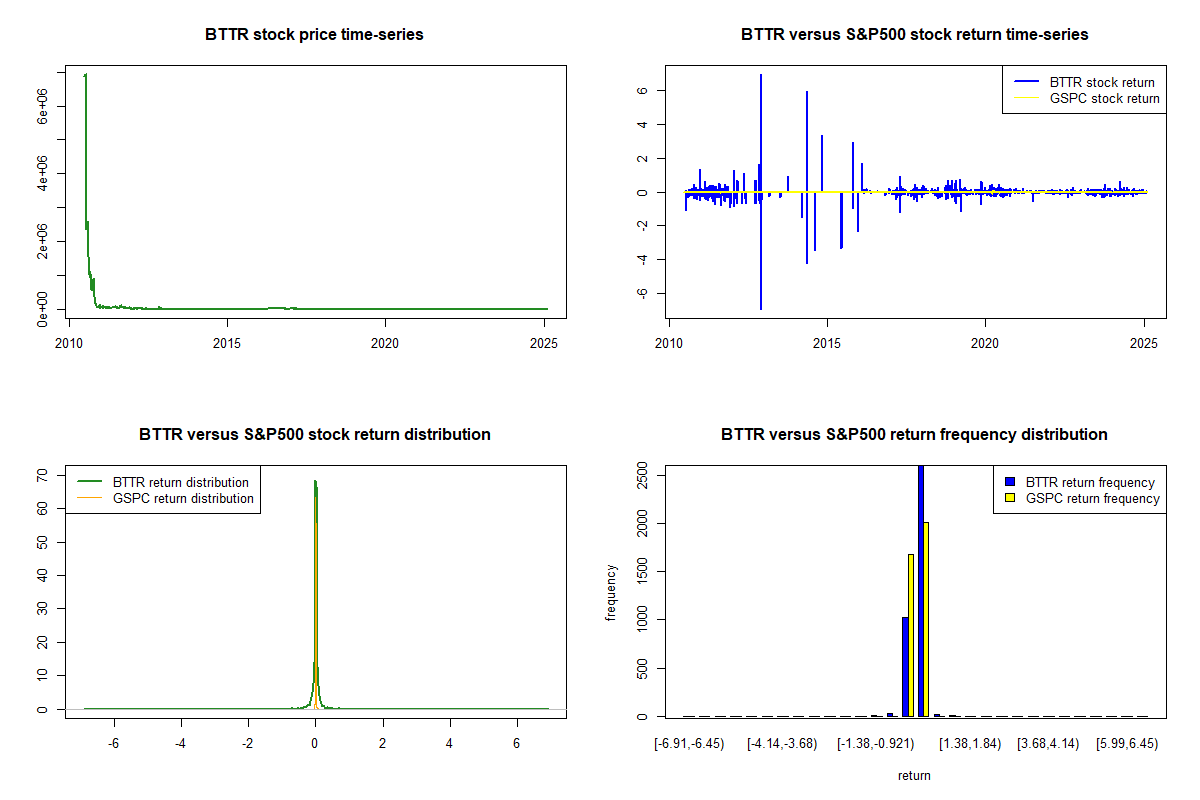Click the [-6.91,-6.45) x-axis bin label
This screenshot has height=800, width=1200.
[x=688, y=744]
